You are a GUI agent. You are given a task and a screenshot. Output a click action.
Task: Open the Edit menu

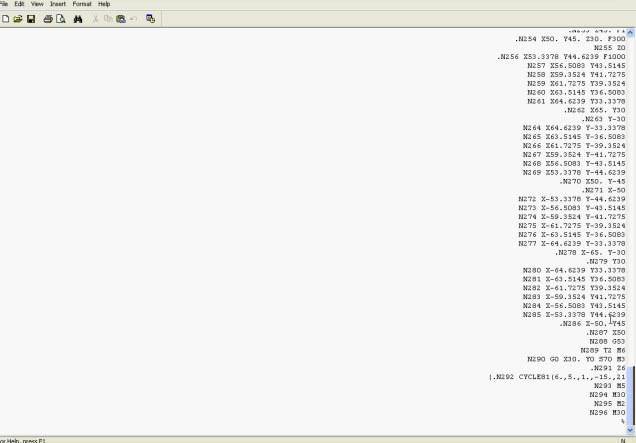19,4
